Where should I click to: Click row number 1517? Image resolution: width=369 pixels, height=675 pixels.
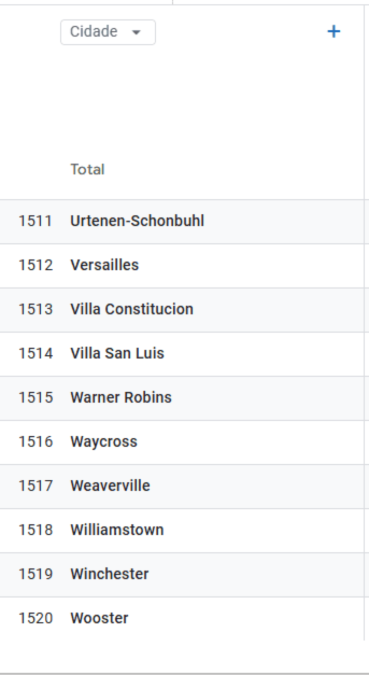click(x=35, y=486)
